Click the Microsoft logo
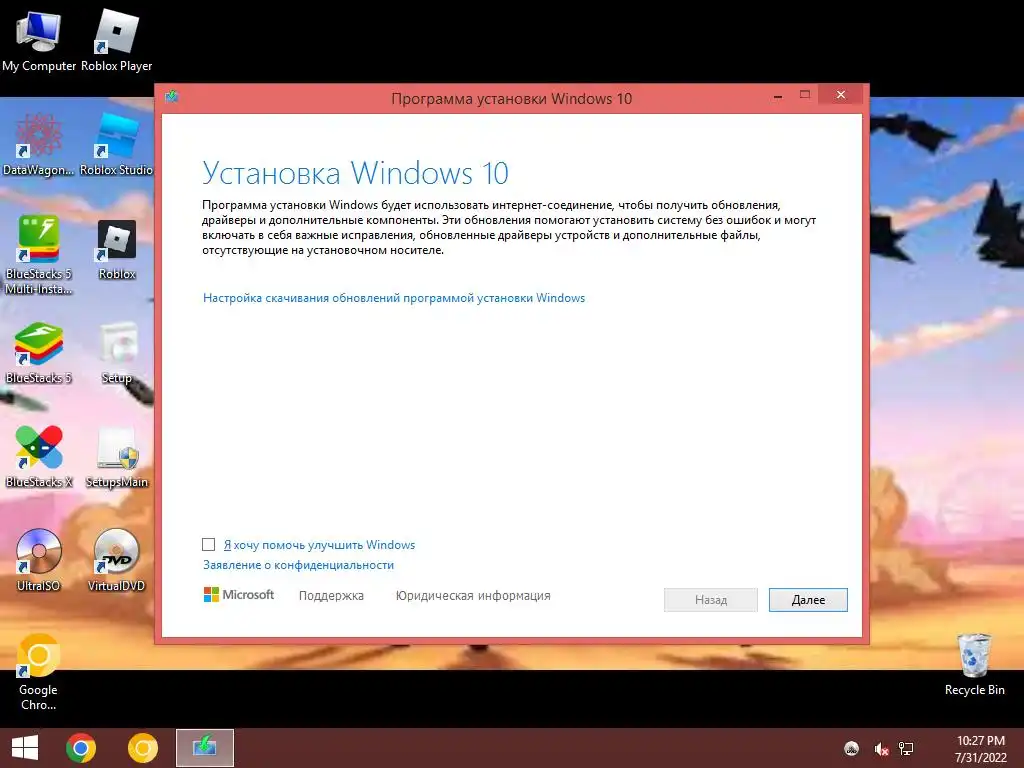The image size is (1024, 768). click(x=239, y=594)
